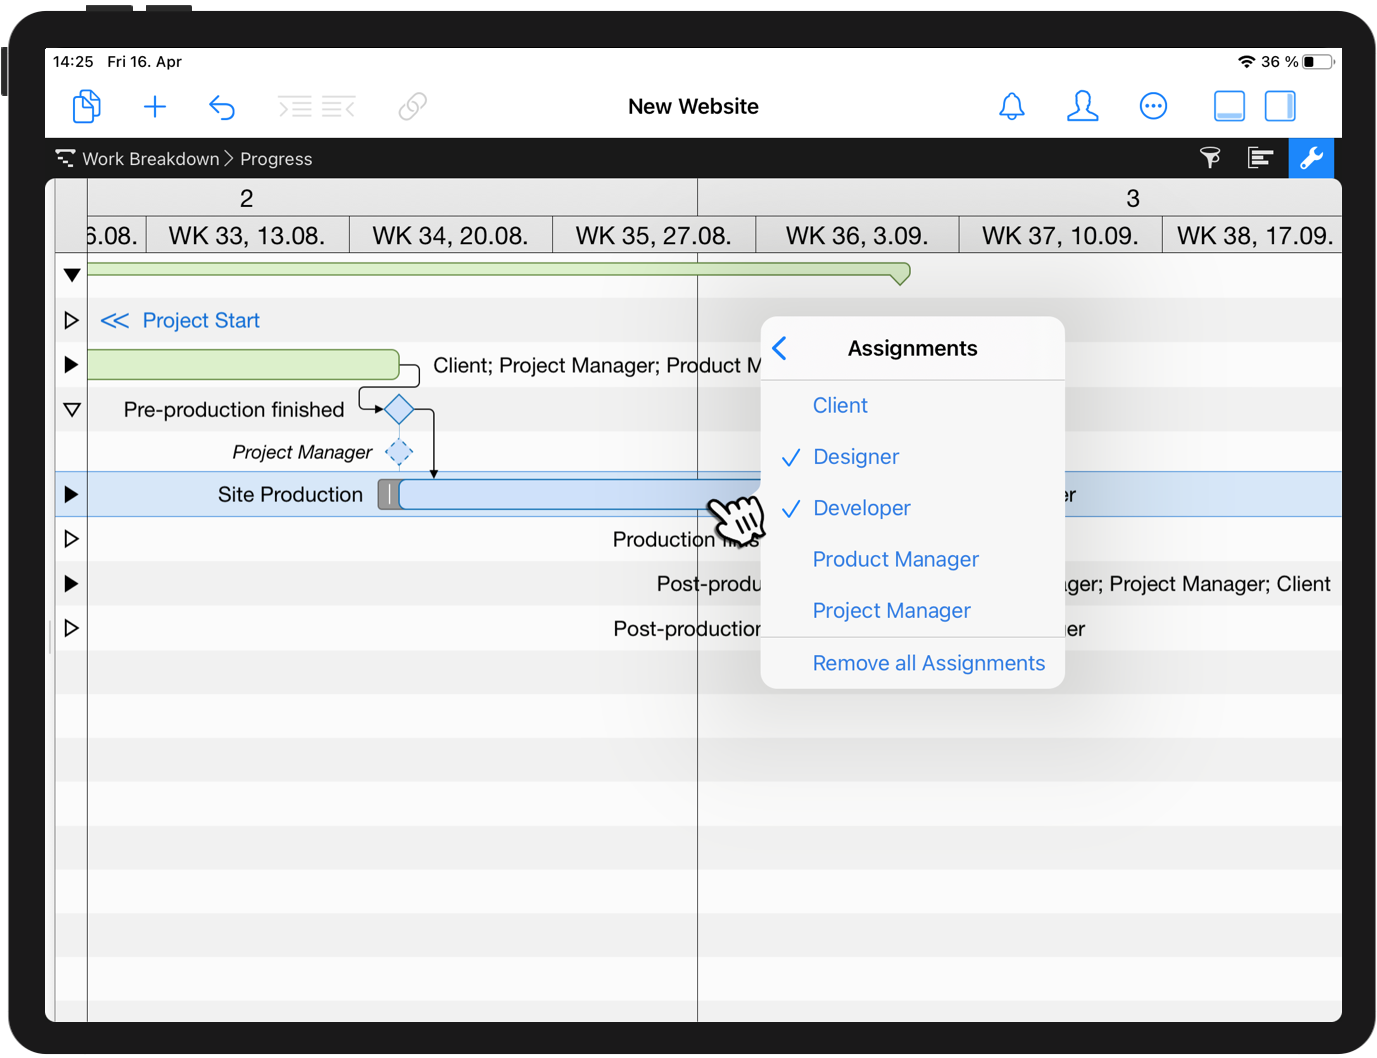The height and width of the screenshot is (1058, 1377).
Task: Select the link dependencies icon
Action: [413, 106]
